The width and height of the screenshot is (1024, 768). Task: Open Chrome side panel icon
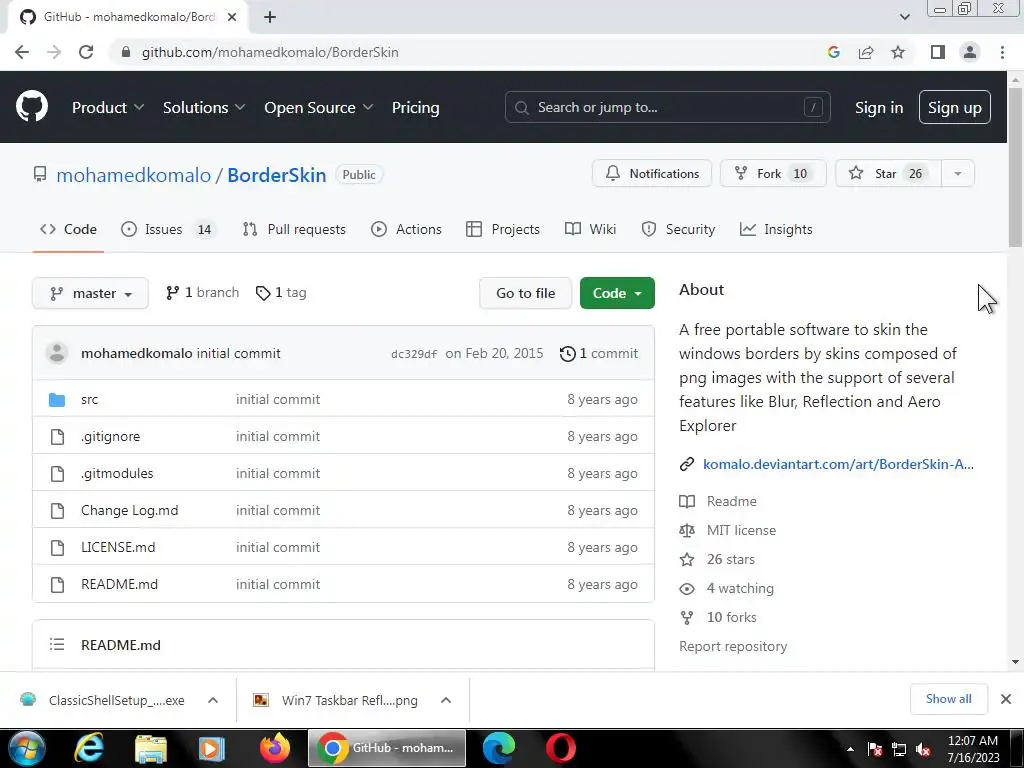pos(938,52)
